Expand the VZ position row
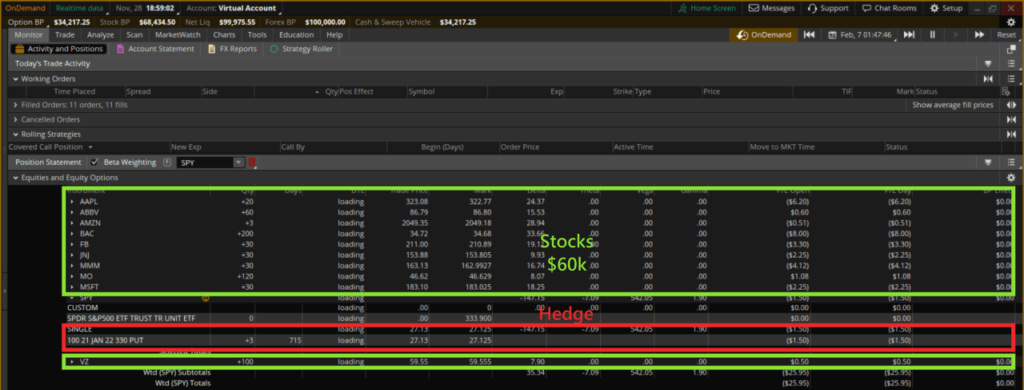Image resolution: width=1024 pixels, height=390 pixels. click(72, 362)
